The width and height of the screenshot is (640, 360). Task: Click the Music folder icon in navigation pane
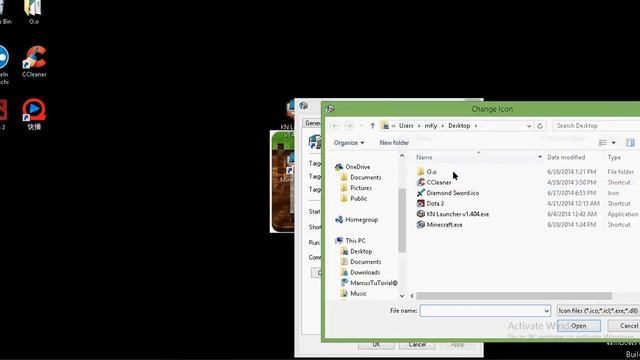pyautogui.click(x=344, y=293)
